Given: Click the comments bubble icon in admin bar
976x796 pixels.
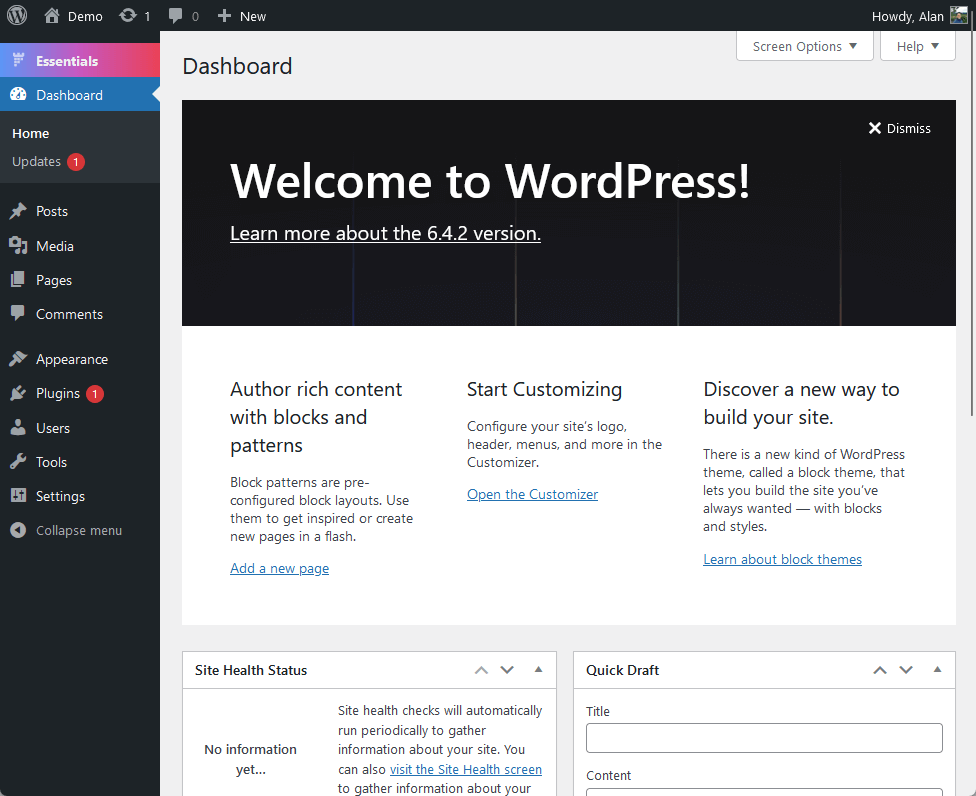Looking at the screenshot, I should point(178,15).
